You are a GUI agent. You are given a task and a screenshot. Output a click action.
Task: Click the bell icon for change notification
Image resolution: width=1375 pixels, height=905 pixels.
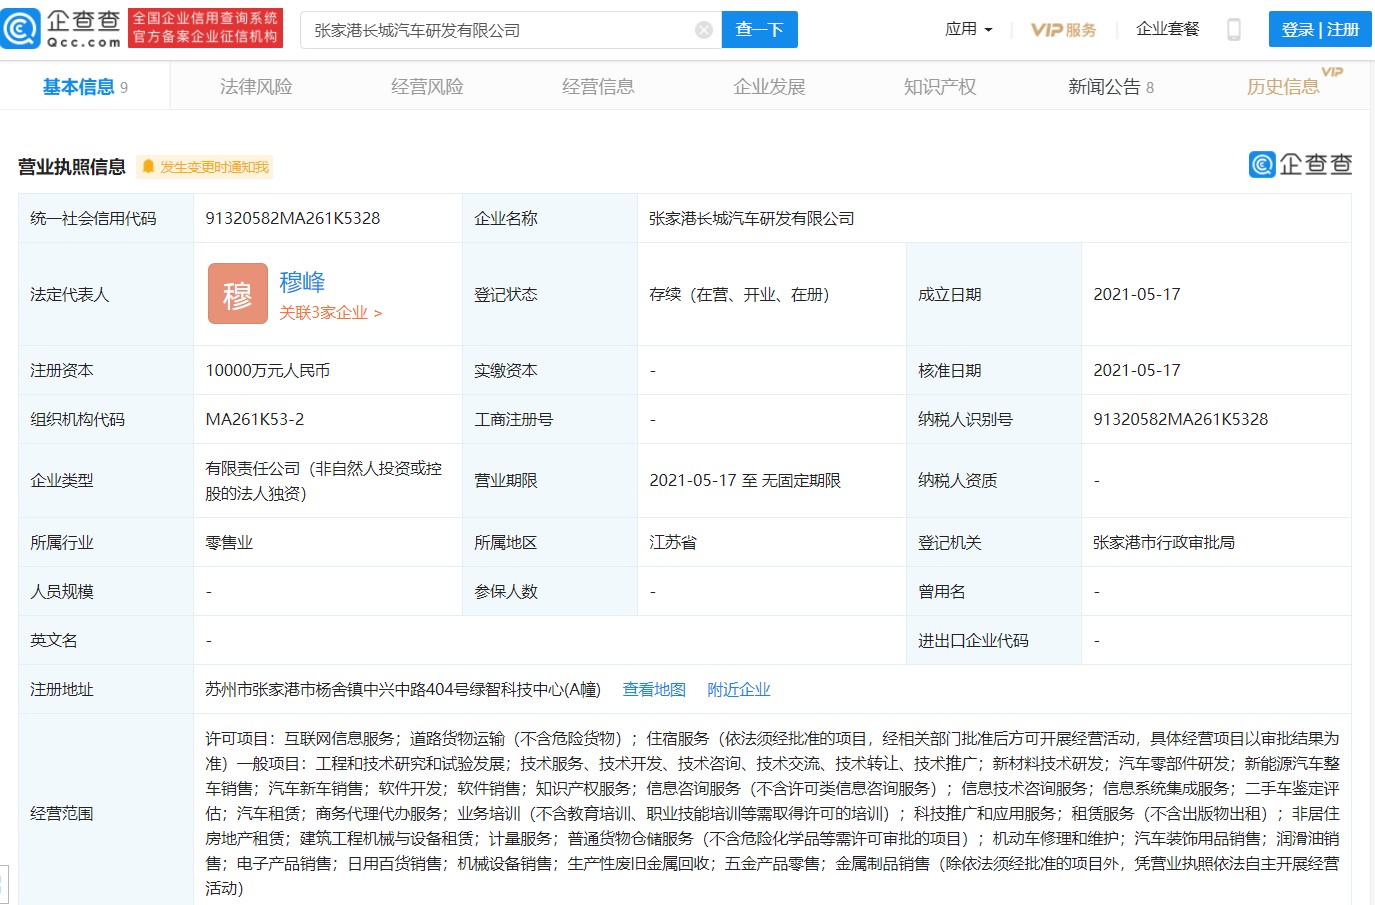point(148,167)
